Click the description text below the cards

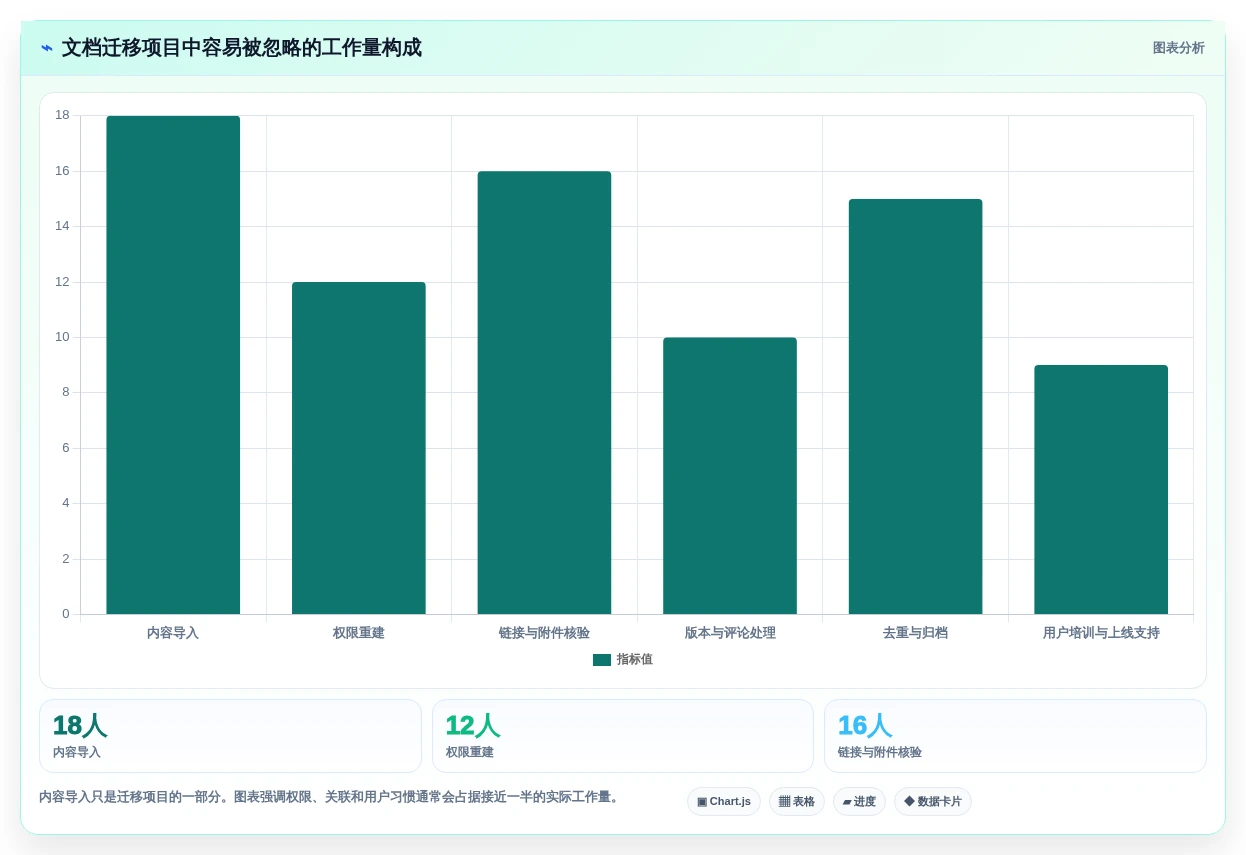[x=330, y=797]
